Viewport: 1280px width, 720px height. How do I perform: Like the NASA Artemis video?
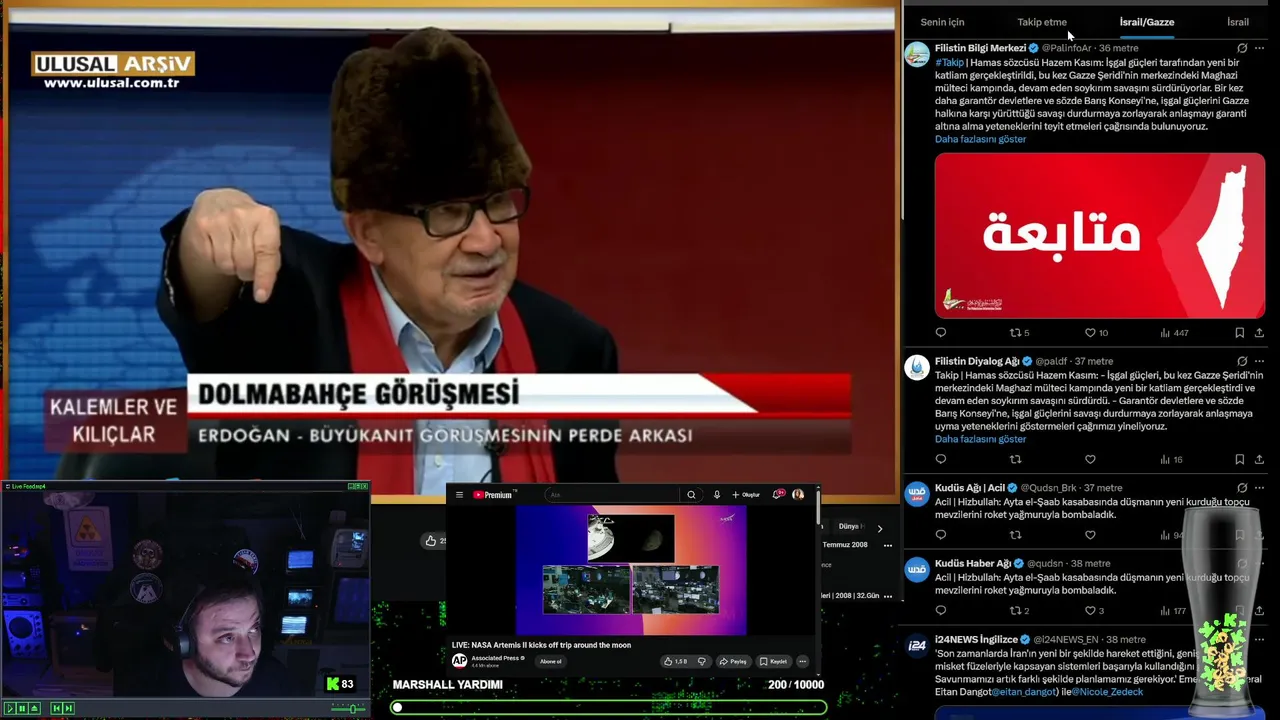coord(676,661)
